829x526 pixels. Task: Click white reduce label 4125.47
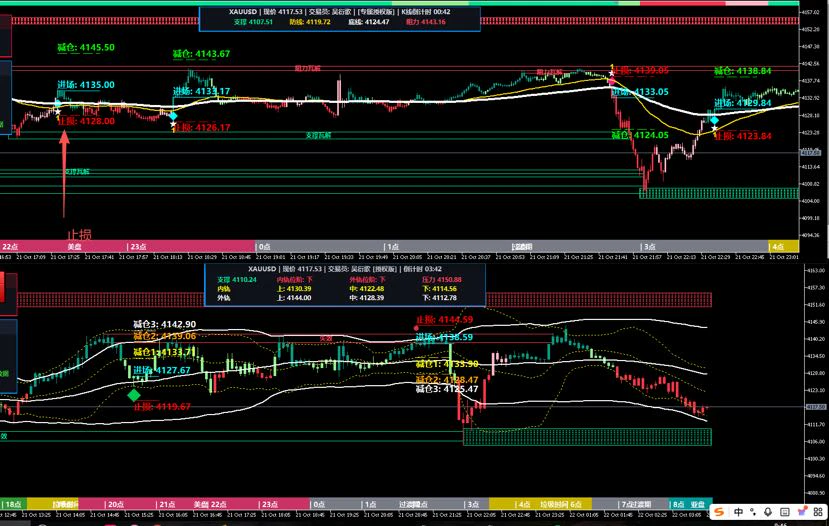pyautogui.click(x=447, y=390)
